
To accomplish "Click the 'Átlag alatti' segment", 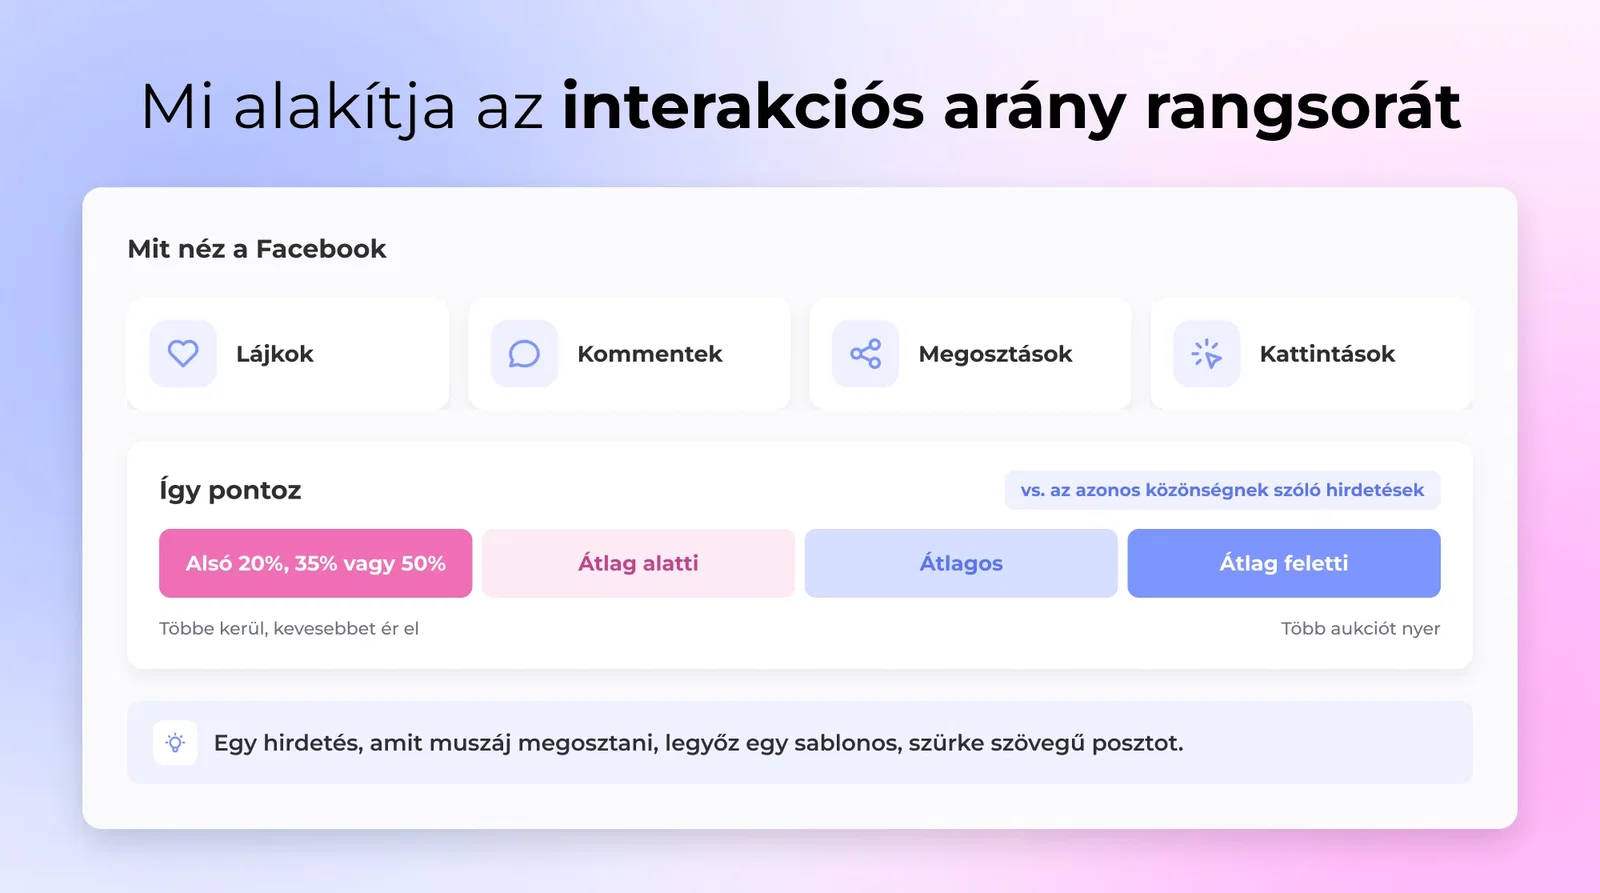I will (638, 563).
